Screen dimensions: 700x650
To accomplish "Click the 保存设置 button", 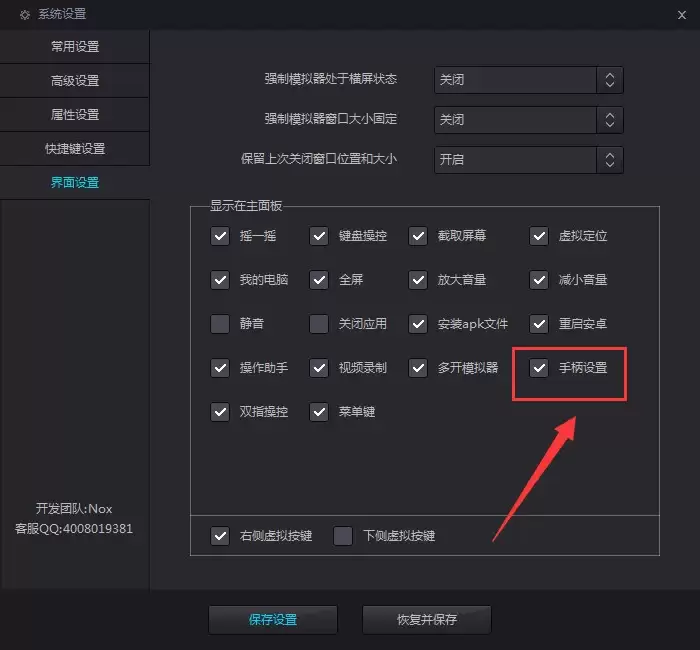I will pyautogui.click(x=273, y=620).
